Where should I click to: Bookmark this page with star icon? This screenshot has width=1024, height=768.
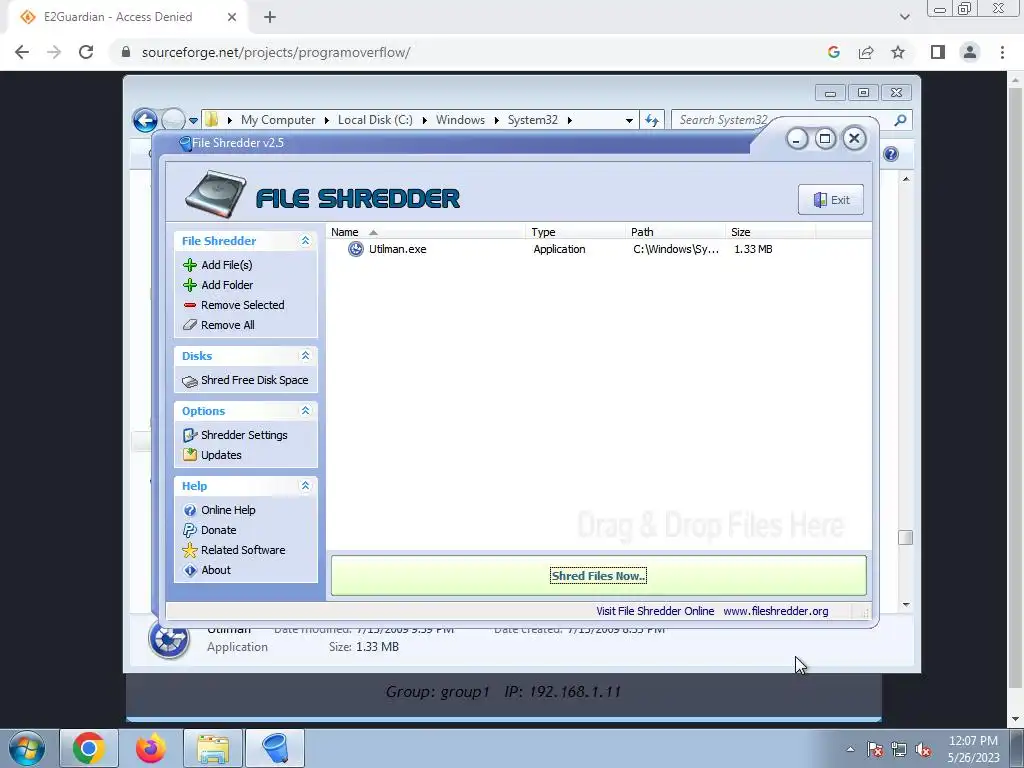899,52
